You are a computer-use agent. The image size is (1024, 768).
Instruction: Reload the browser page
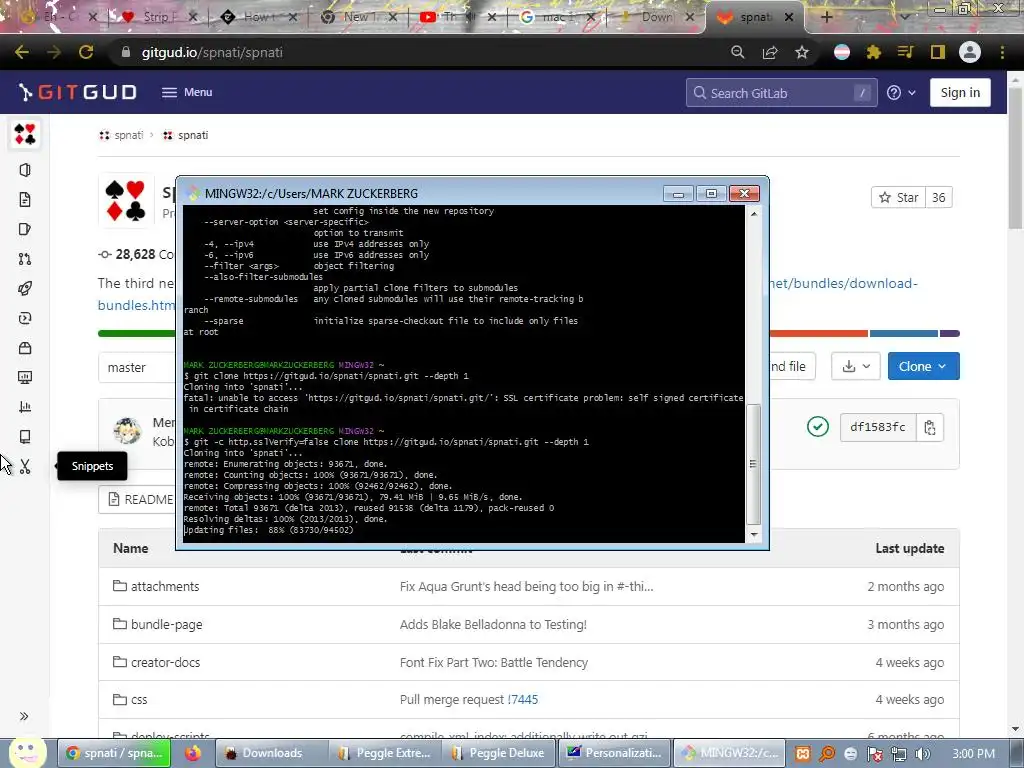tap(86, 52)
